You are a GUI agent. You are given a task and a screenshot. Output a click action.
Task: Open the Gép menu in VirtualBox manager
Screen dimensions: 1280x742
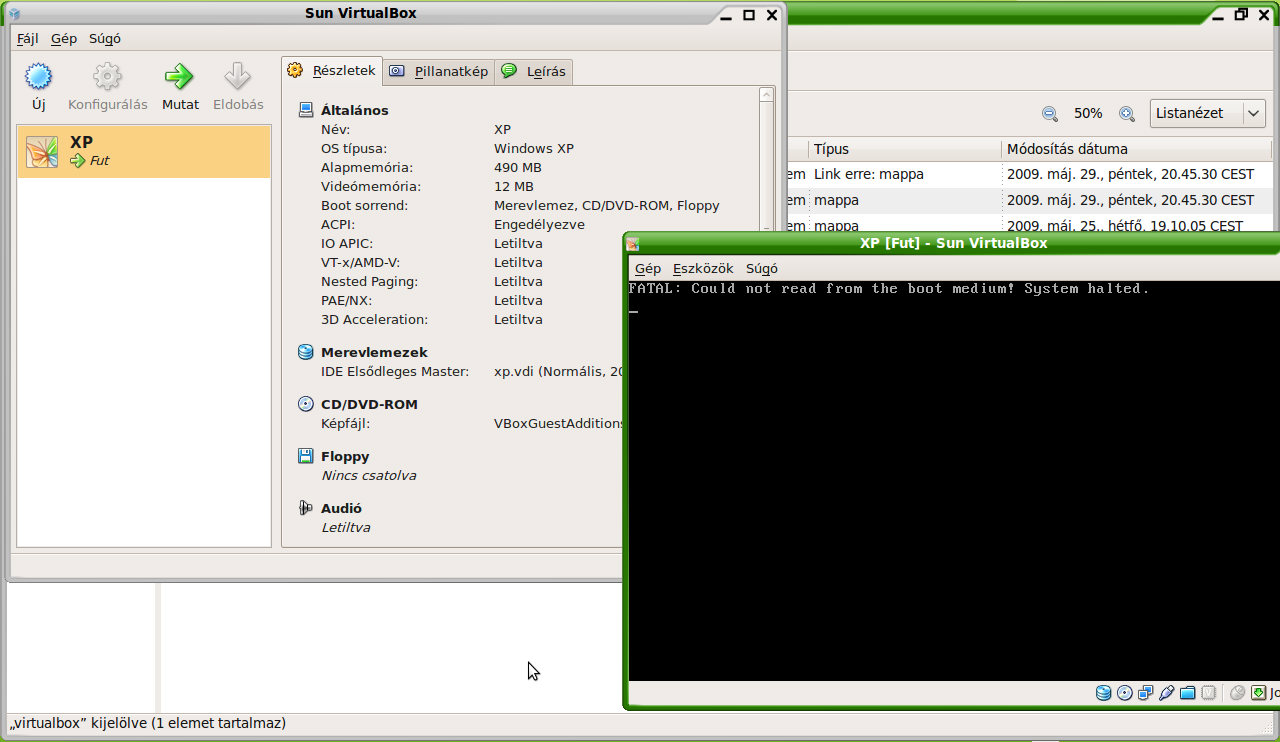coord(64,39)
